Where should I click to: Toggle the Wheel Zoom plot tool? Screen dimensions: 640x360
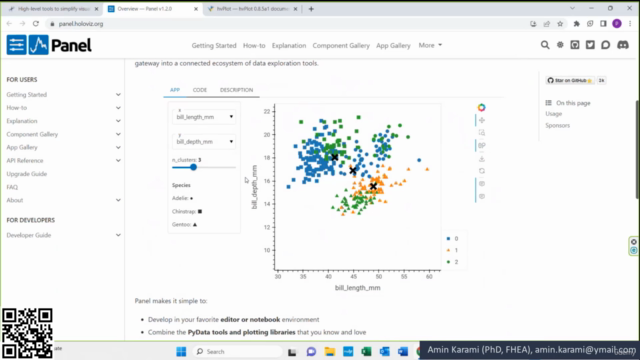tap(482, 145)
